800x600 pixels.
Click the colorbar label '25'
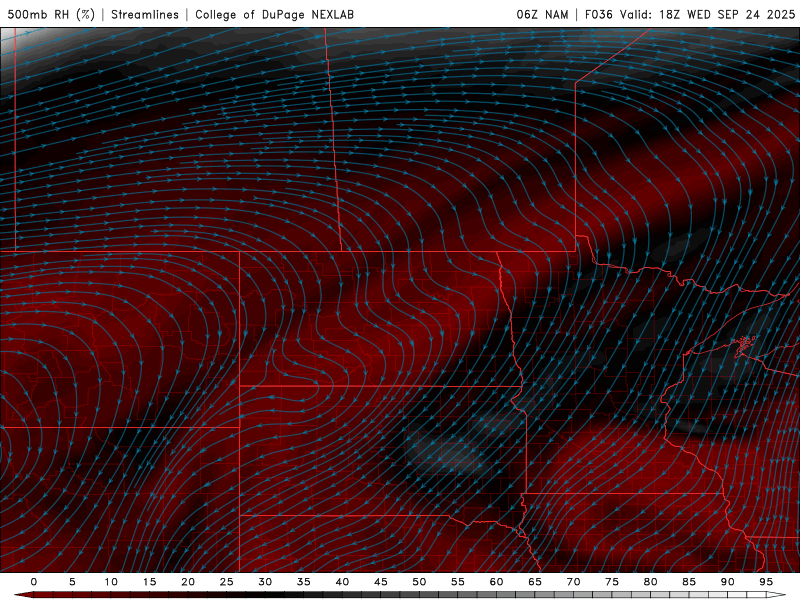(x=227, y=582)
